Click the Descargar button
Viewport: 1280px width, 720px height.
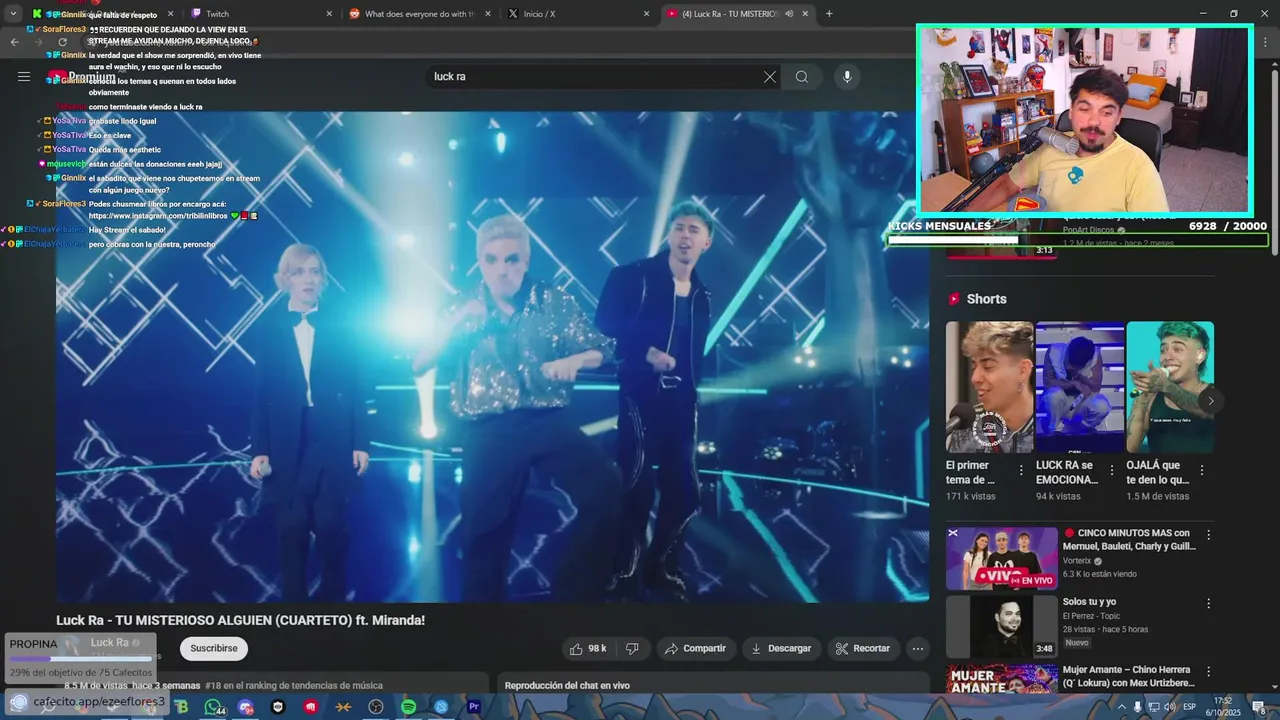coord(781,648)
